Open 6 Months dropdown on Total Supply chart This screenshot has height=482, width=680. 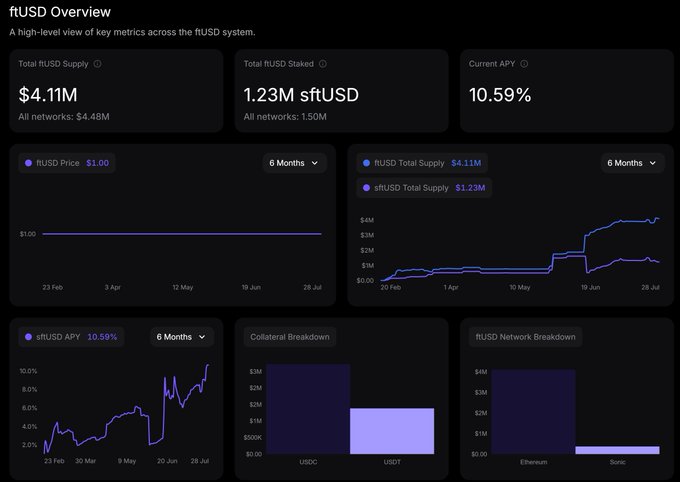pos(632,163)
